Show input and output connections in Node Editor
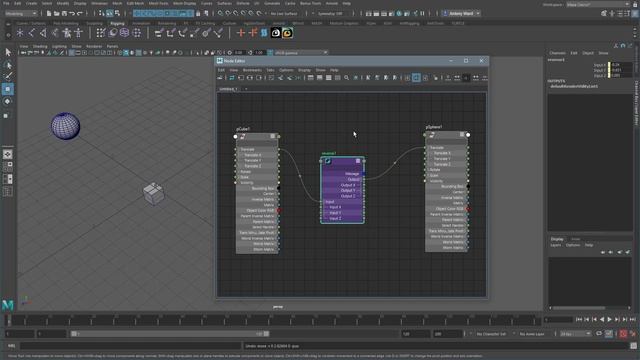640x360 pixels. pos(250,78)
